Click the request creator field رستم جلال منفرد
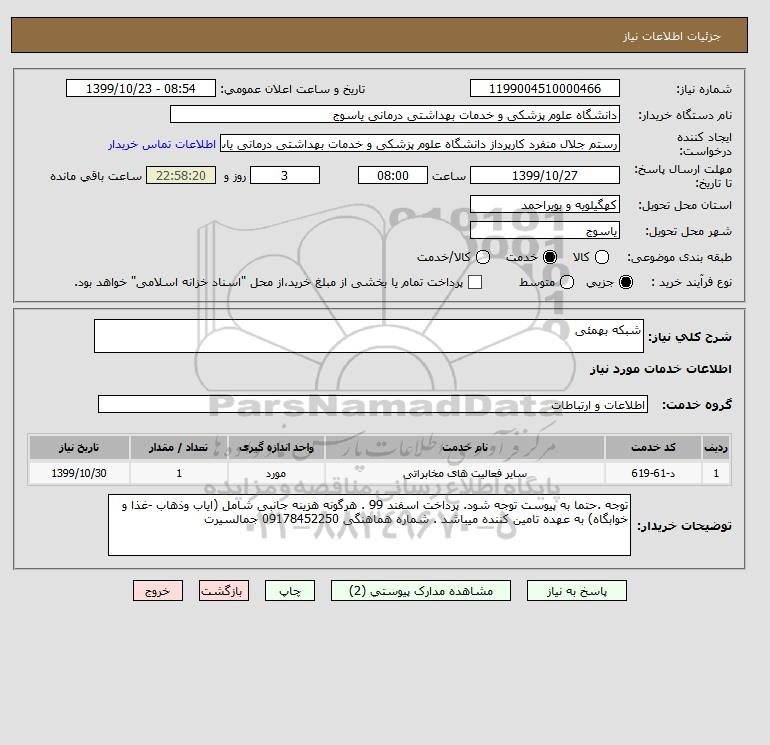770x745 pixels. pyautogui.click(x=420, y=144)
